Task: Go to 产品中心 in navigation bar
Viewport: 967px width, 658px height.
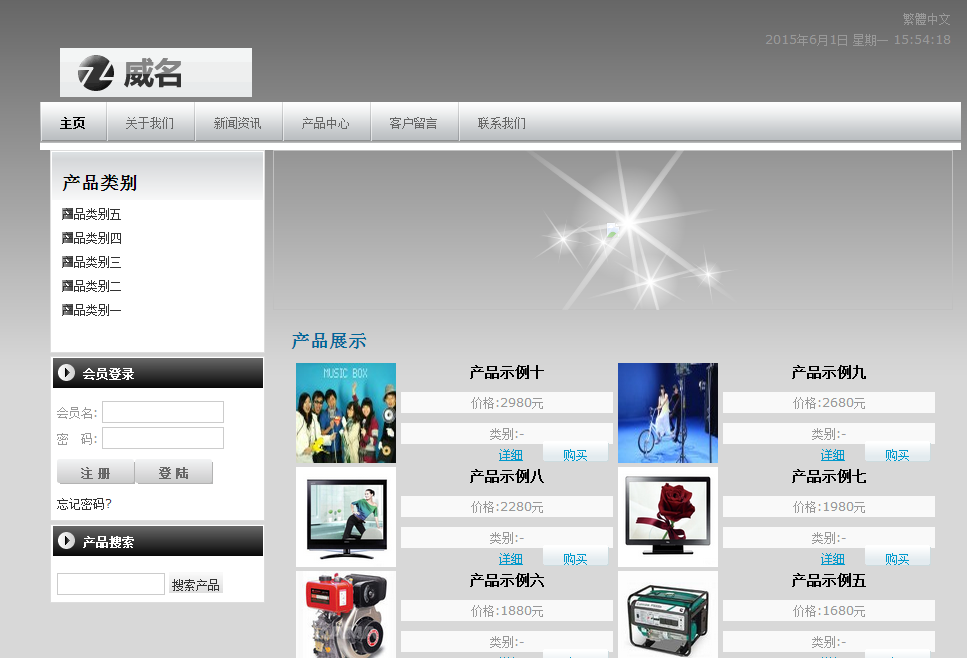Action: [326, 123]
